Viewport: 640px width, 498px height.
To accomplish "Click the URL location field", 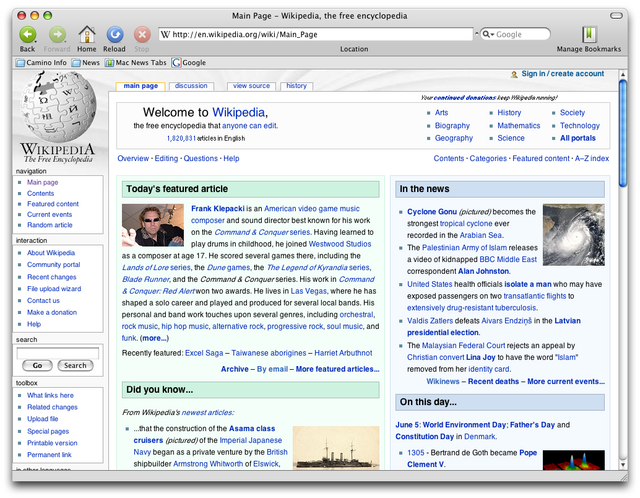I will tap(315, 34).
